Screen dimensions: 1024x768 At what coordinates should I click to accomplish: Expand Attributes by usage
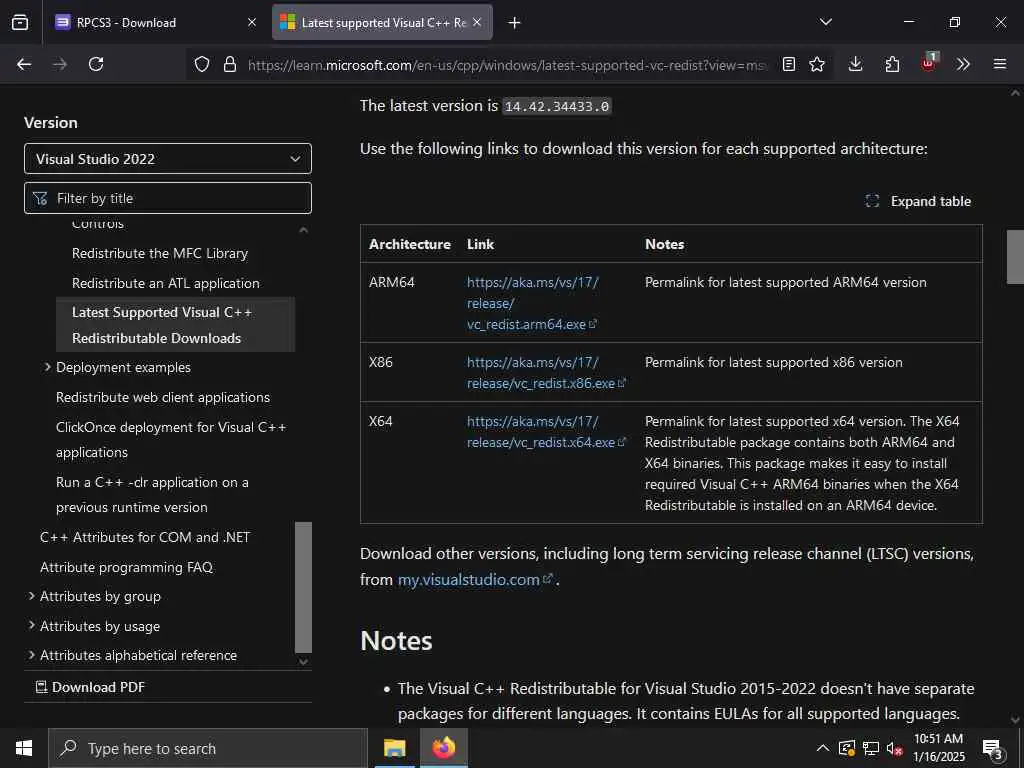click(x=31, y=626)
